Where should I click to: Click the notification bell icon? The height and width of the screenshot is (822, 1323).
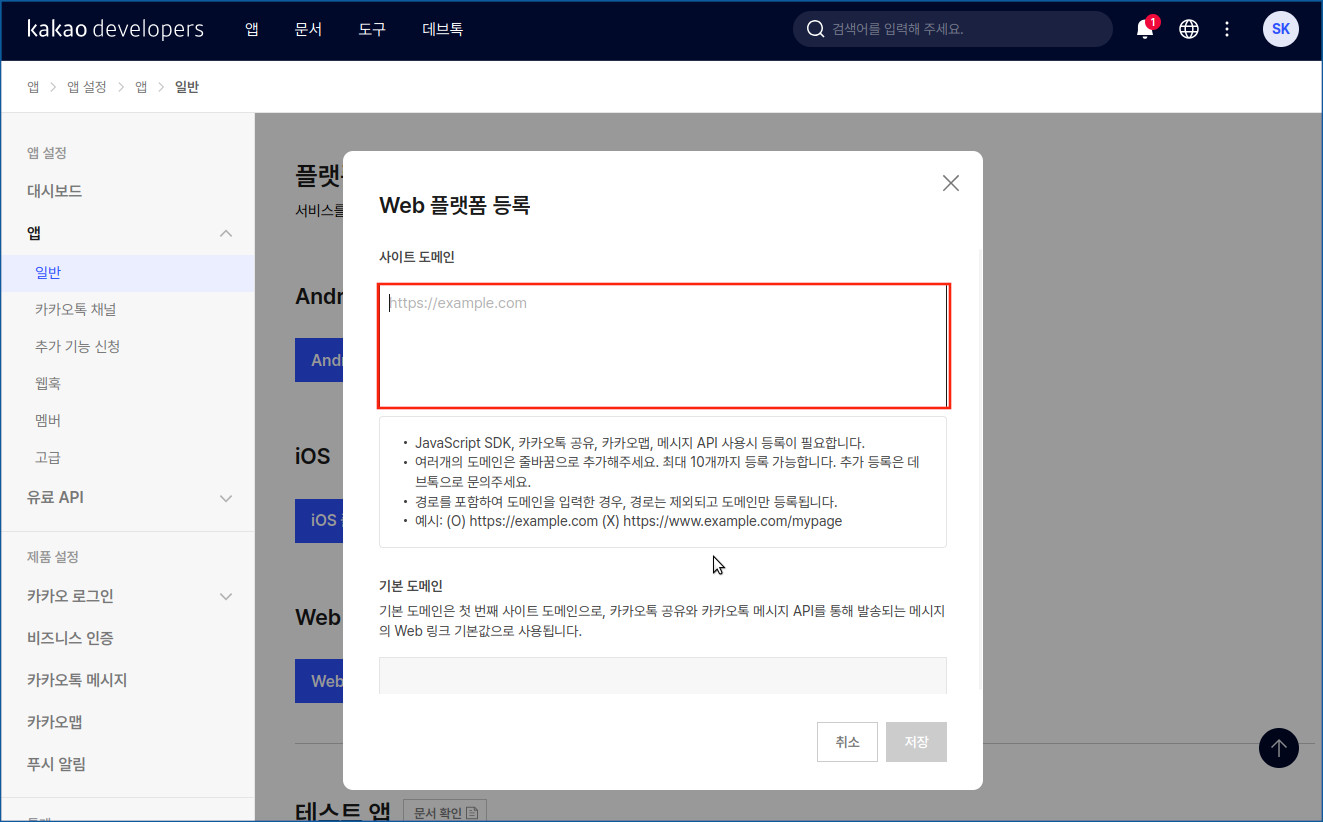1145,29
